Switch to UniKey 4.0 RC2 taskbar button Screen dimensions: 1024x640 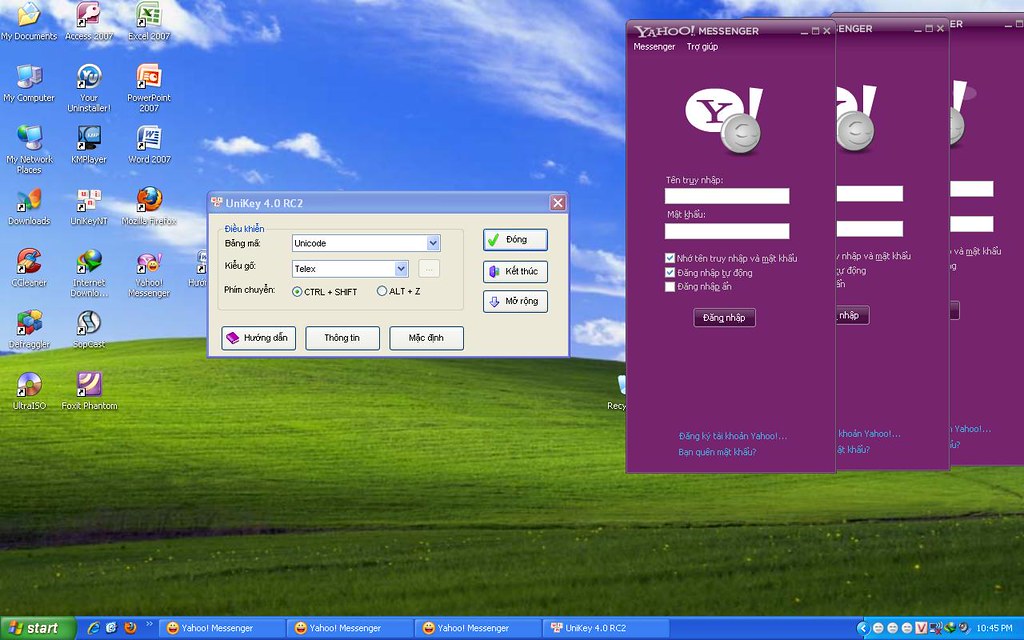pyautogui.click(x=607, y=628)
